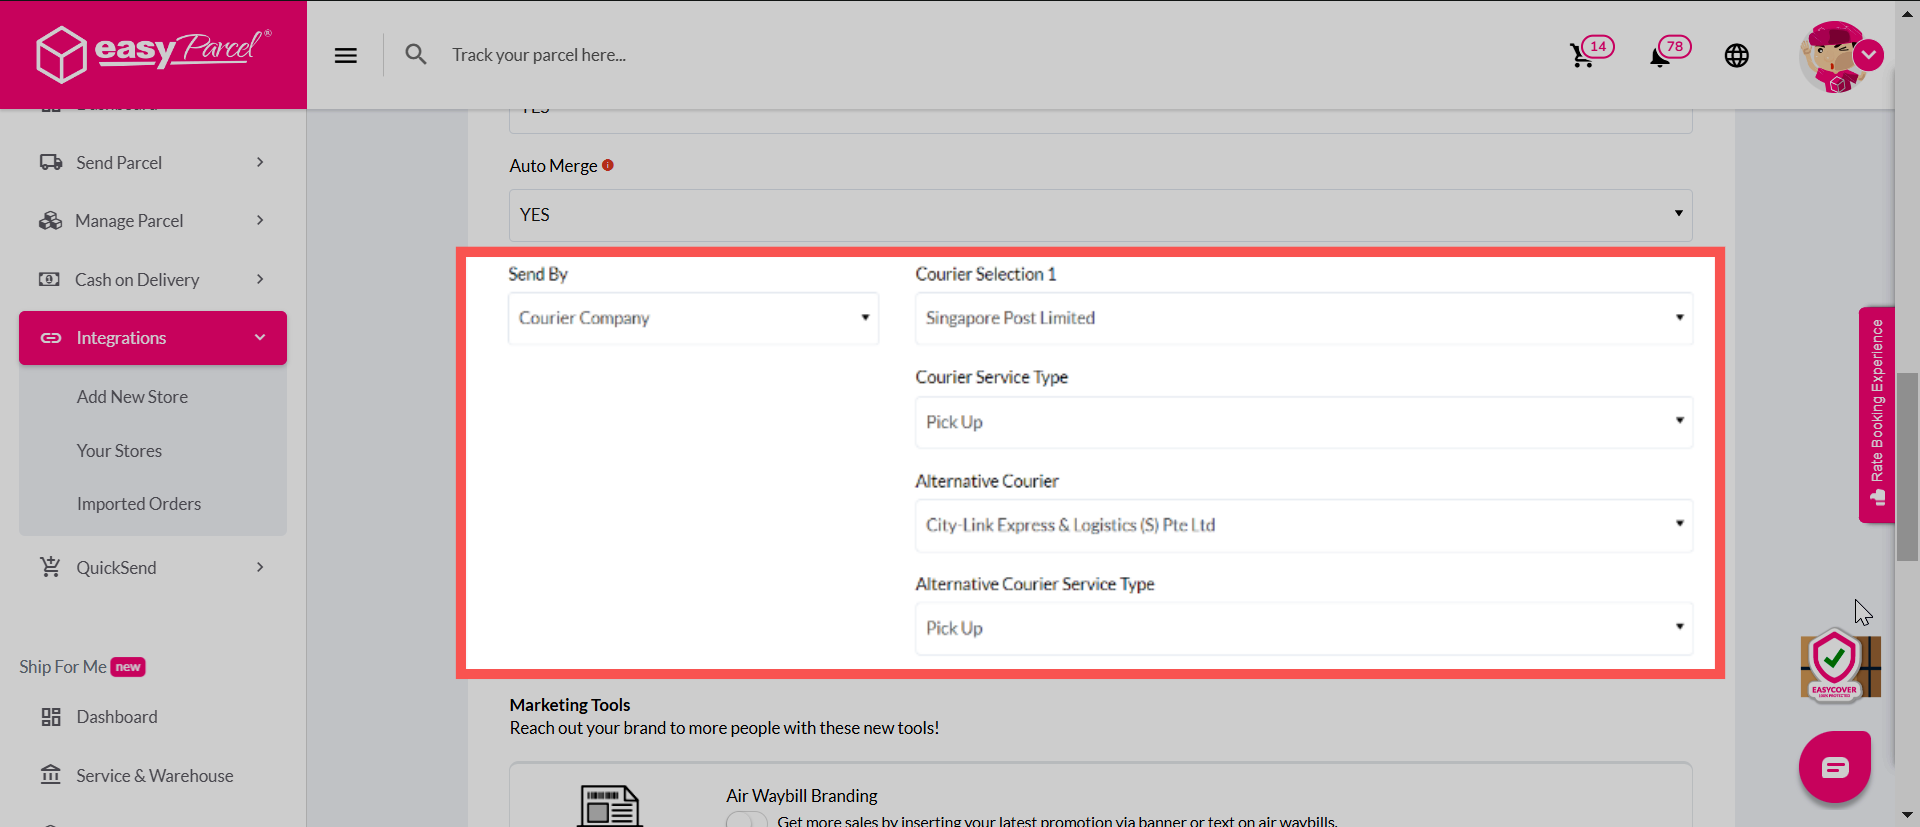Open the Manage Parcel menu
The height and width of the screenshot is (827, 1920).
[x=153, y=220]
